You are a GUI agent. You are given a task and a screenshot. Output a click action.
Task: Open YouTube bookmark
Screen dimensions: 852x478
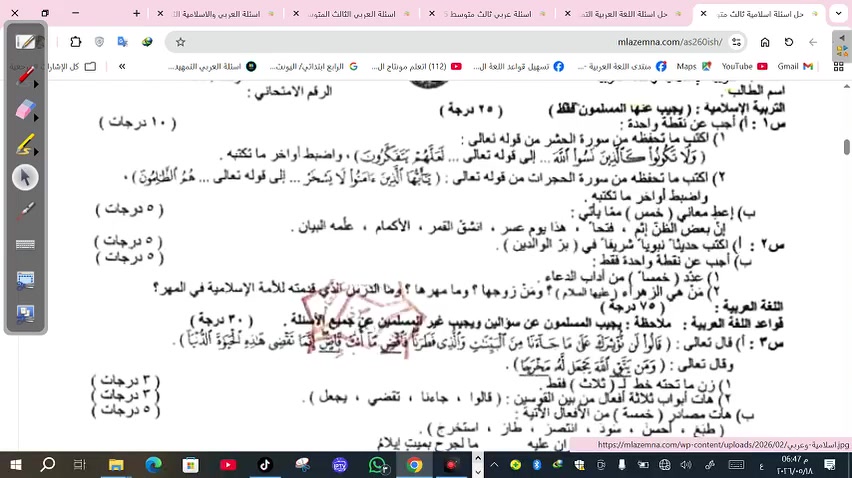(x=744, y=66)
